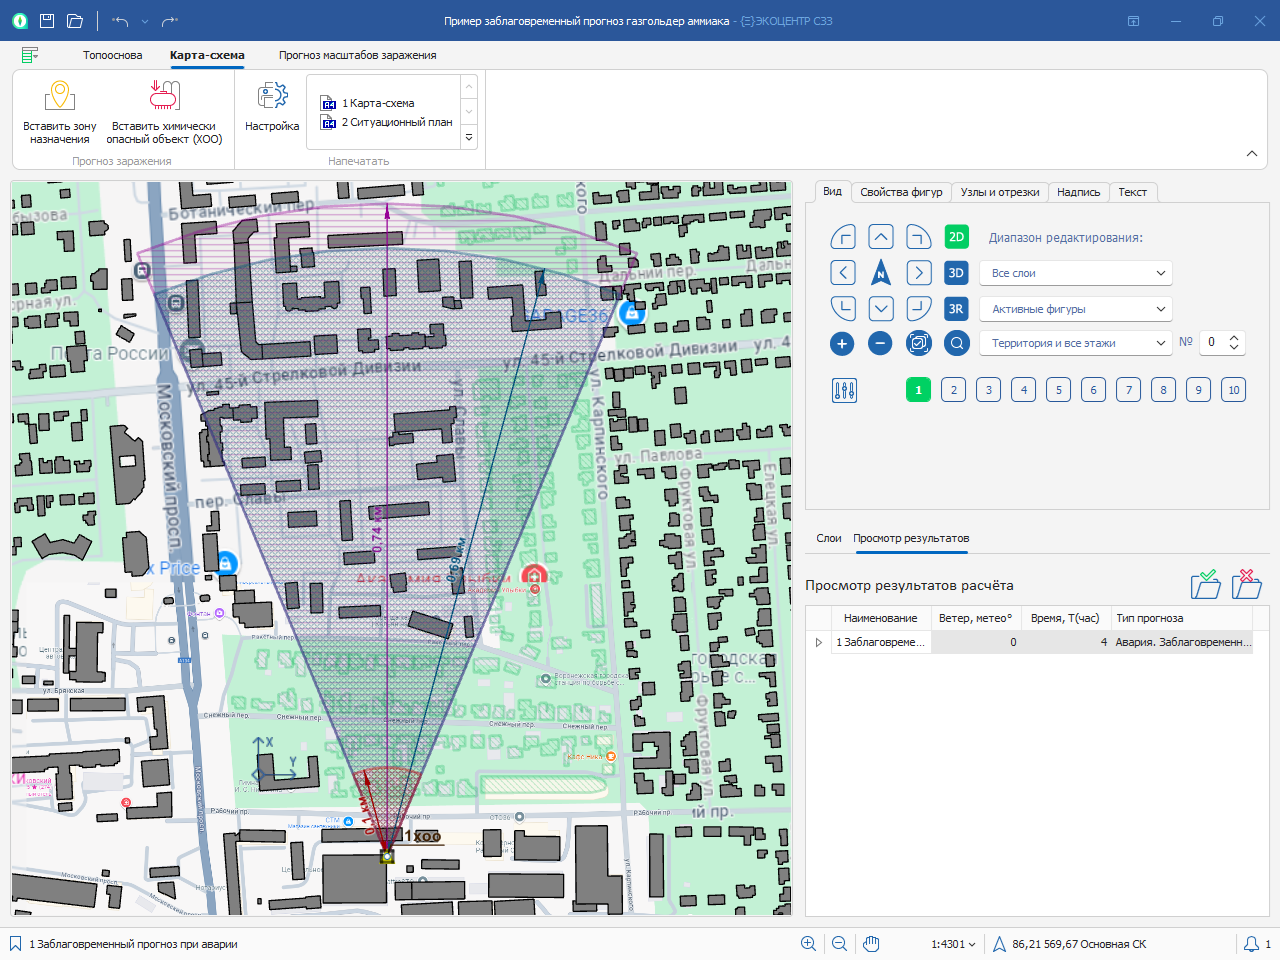Pan view to the lower-right corner
This screenshot has width=1280, height=960.
click(918, 308)
